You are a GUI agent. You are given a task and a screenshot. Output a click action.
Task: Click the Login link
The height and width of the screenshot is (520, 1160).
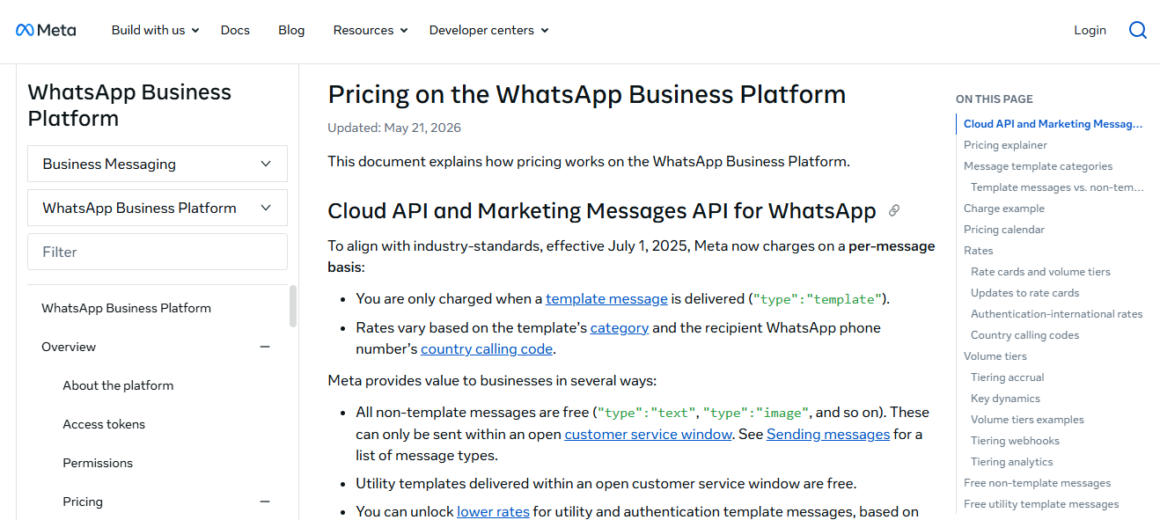coord(1090,30)
